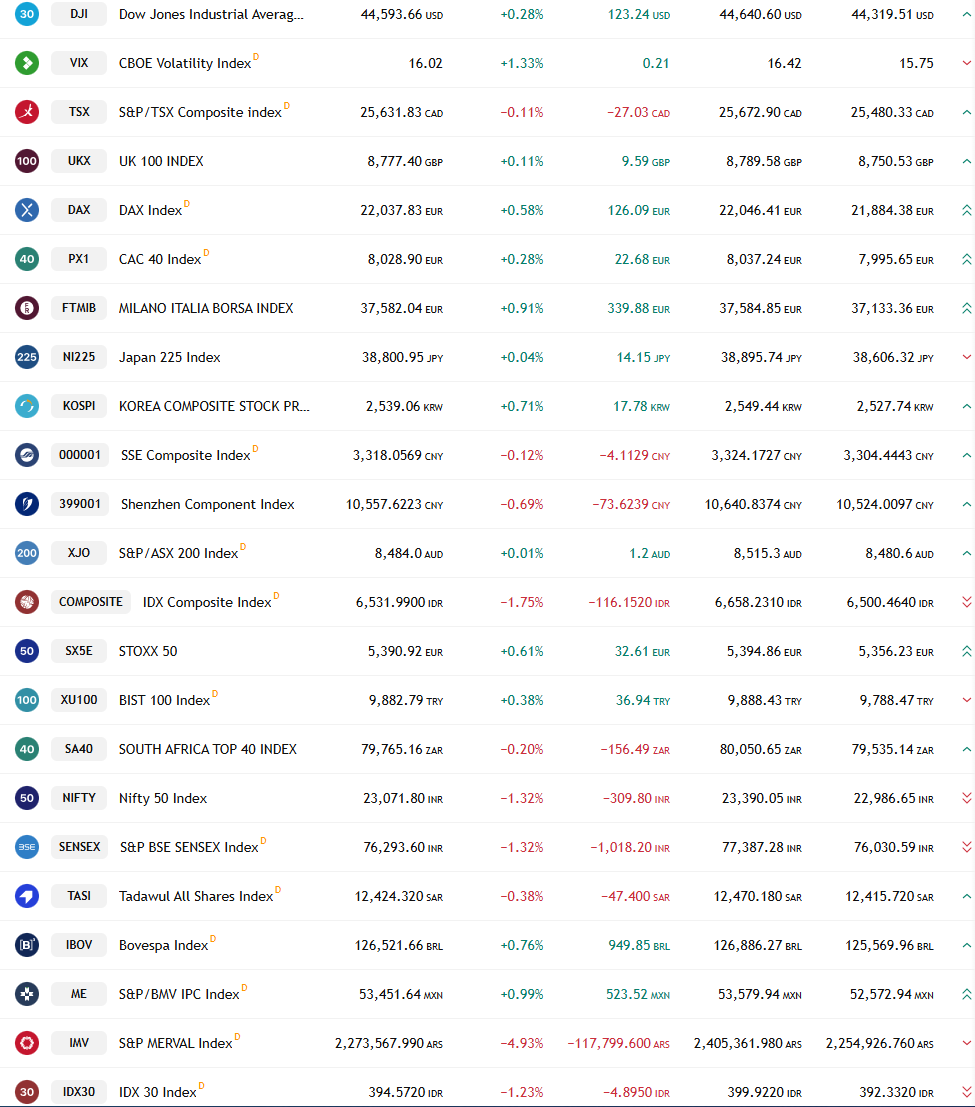Click the sell arrow in the VIX row
This screenshot has width=975, height=1107.
[x=967, y=63]
